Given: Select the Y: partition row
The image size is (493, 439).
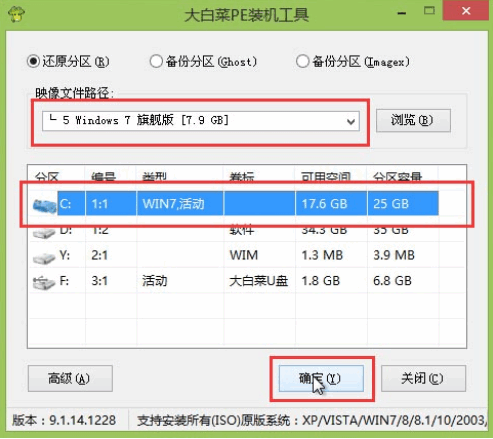Looking at the screenshot, I should (247, 255).
